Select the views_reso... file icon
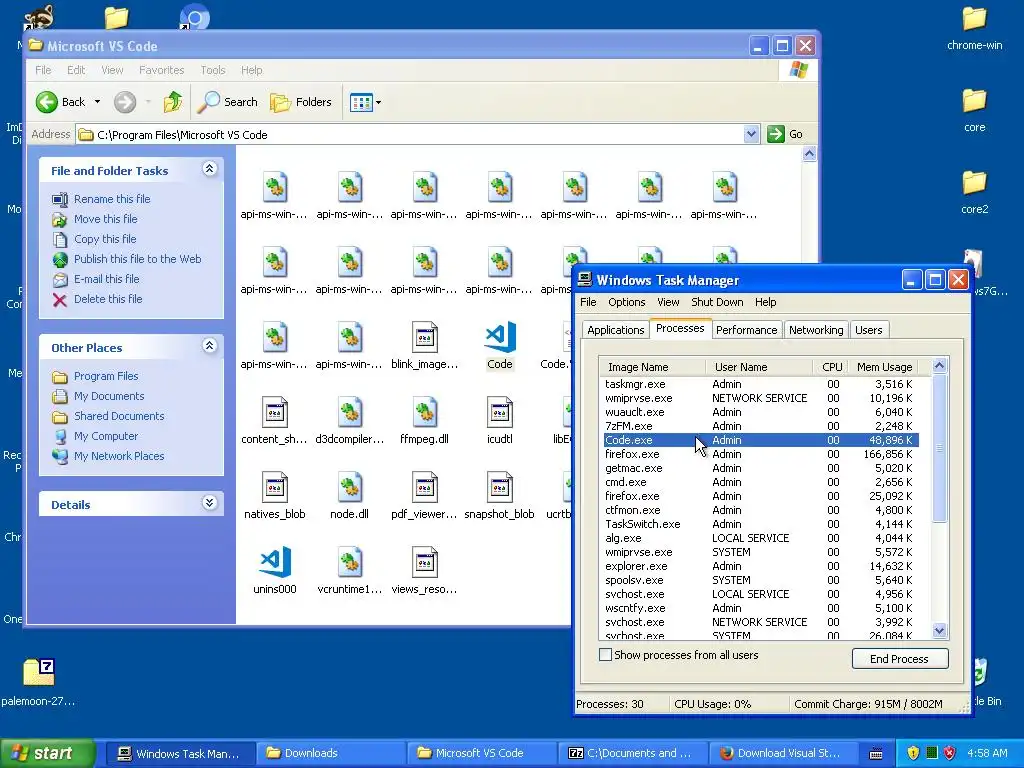 (424, 562)
